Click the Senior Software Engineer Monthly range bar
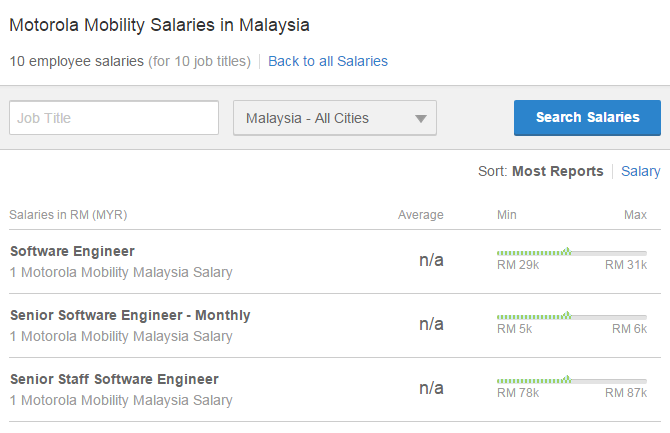Viewport: 670px width, 433px height. click(x=572, y=317)
